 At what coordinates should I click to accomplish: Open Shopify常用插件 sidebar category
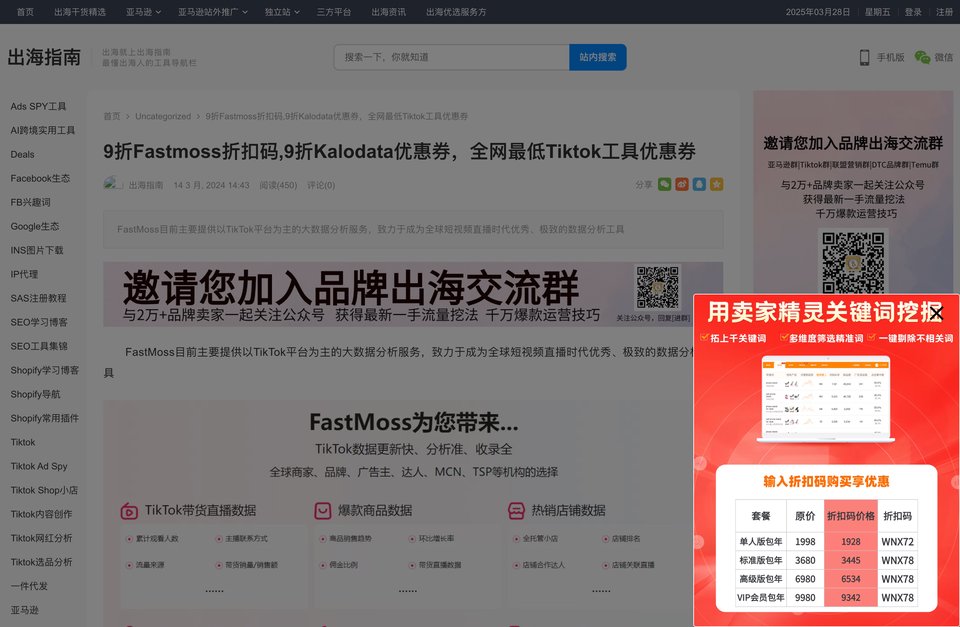click(45, 418)
